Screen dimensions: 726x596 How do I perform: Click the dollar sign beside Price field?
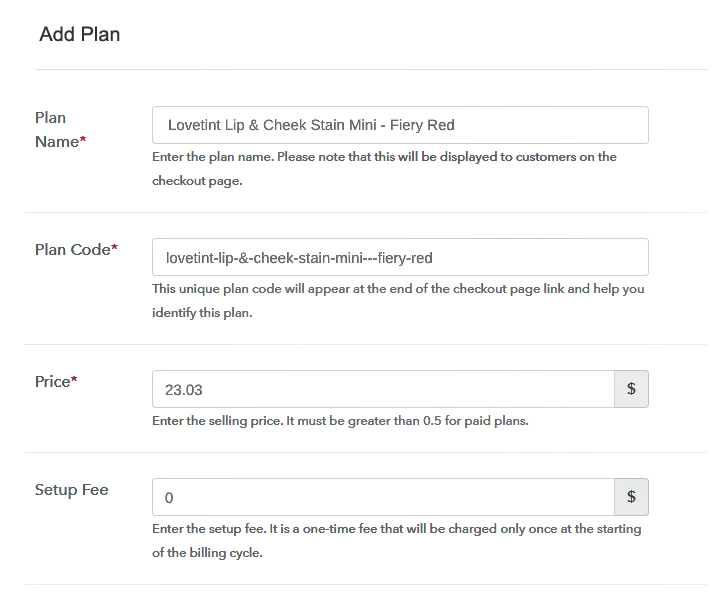631,389
